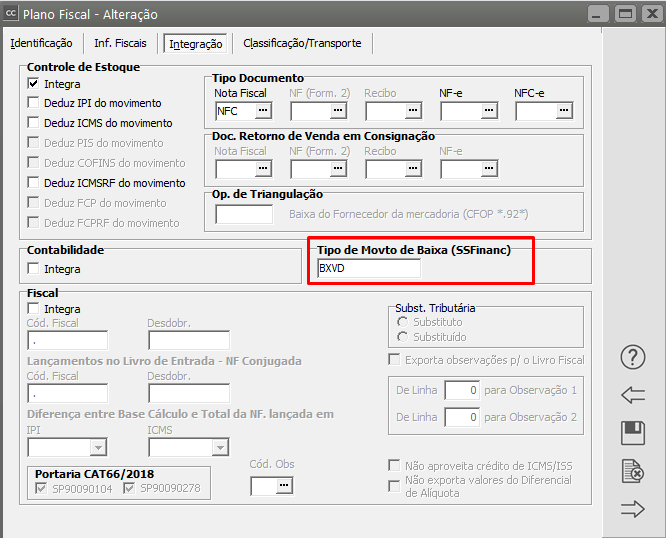Viewport: 666px width, 538px height.
Task: Expand the ICMS dropdown list
Action: coord(219,447)
